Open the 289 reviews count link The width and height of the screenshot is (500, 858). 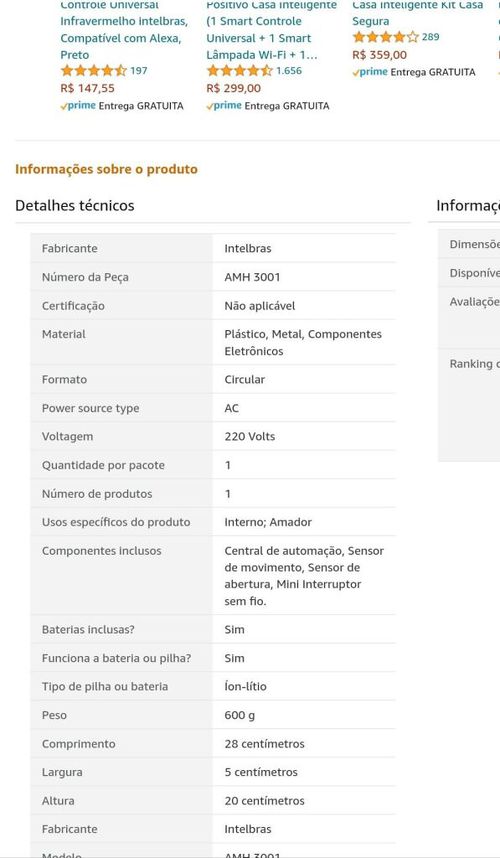(x=431, y=37)
